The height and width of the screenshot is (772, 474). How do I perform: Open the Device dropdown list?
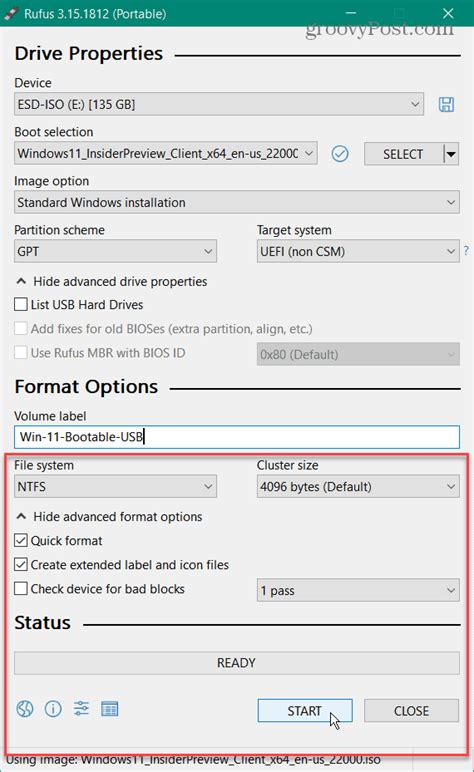pyautogui.click(x=219, y=104)
